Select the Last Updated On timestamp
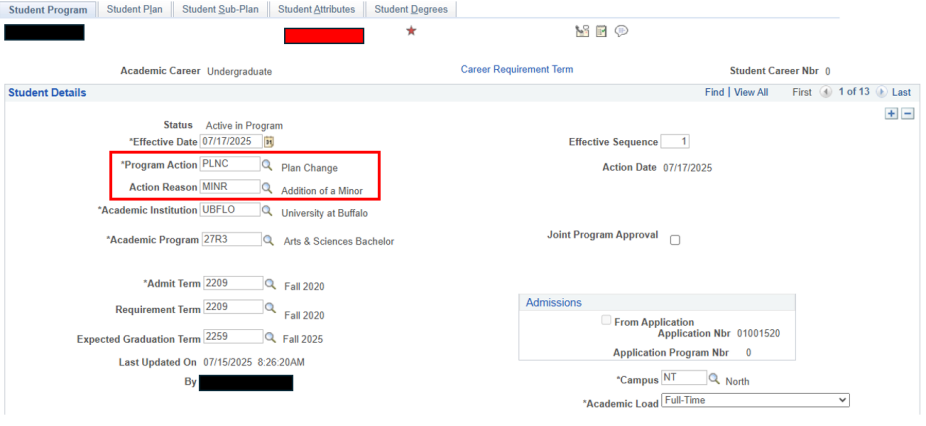The image size is (926, 426). [x=254, y=362]
